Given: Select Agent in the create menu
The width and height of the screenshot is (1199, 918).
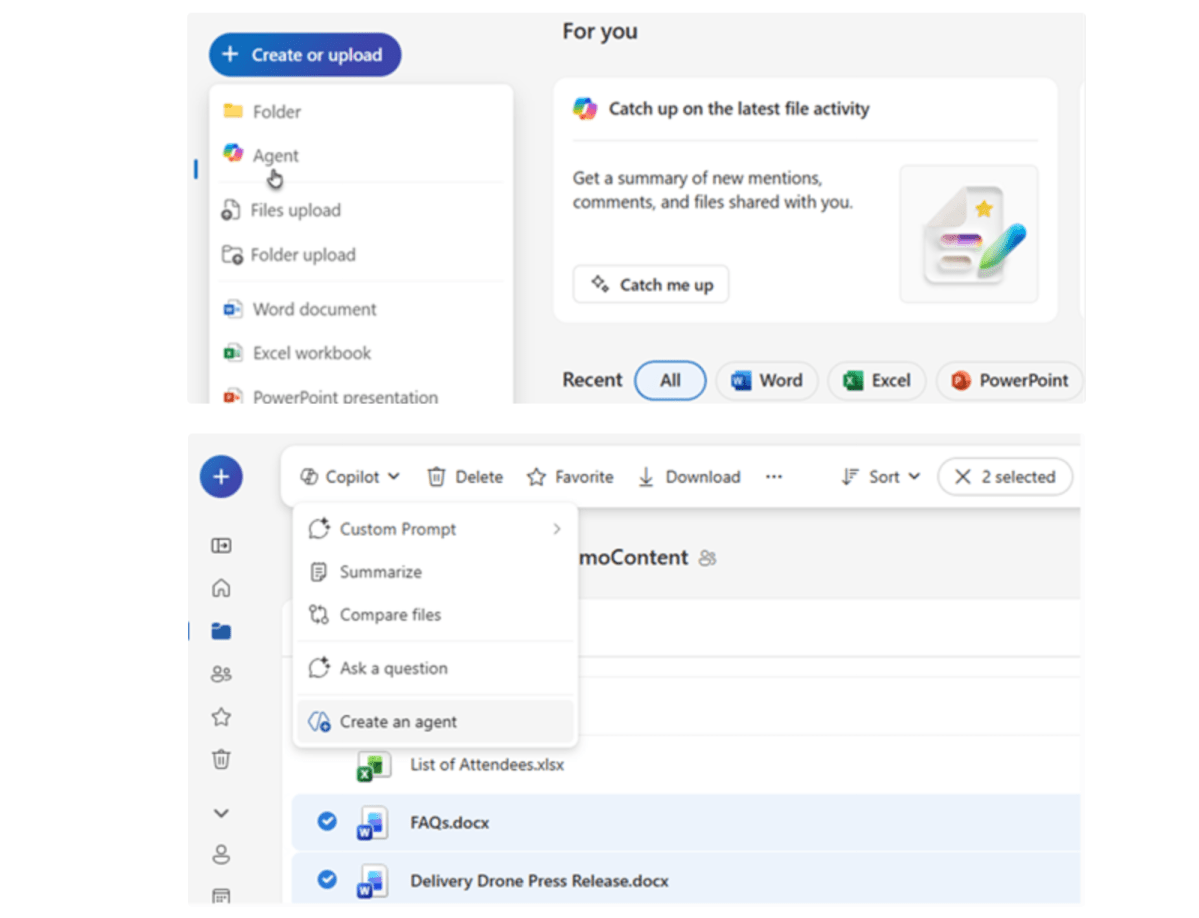Looking at the screenshot, I should click(275, 155).
